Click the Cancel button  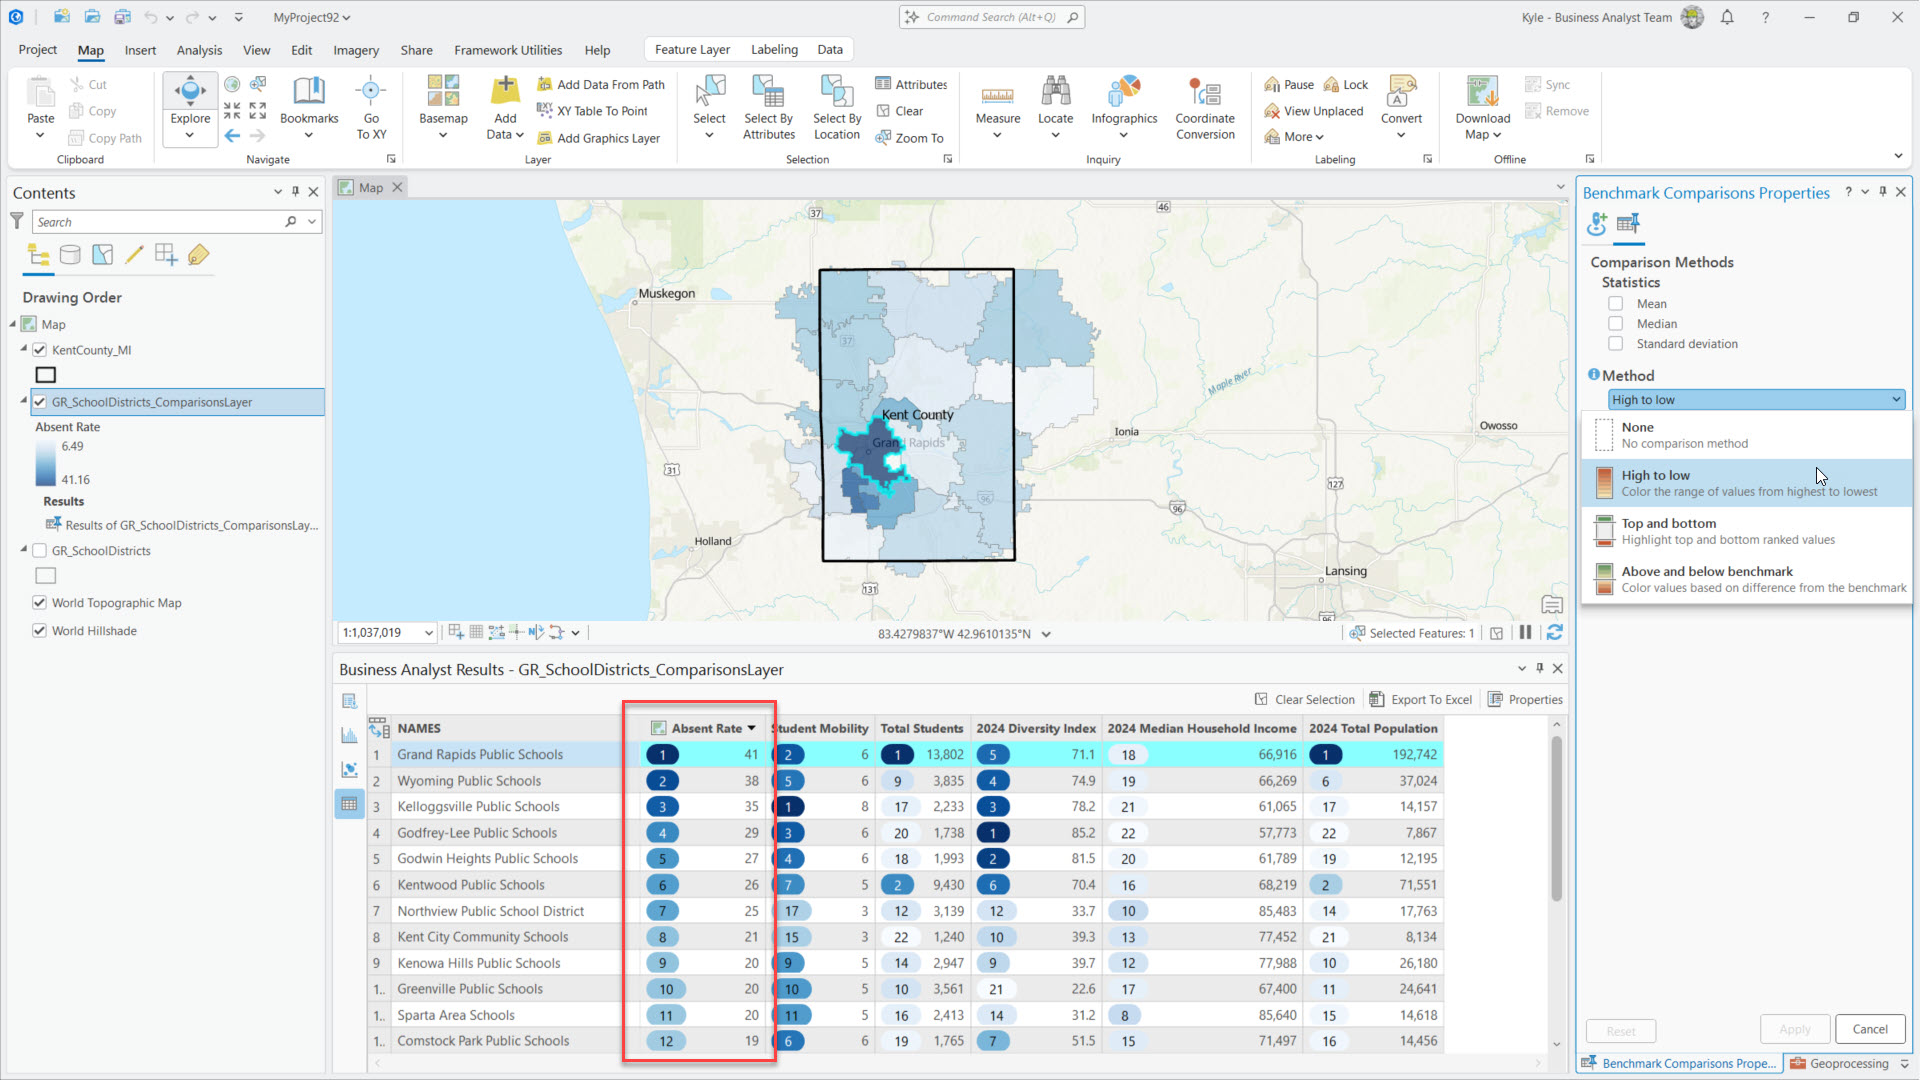click(1869, 1029)
